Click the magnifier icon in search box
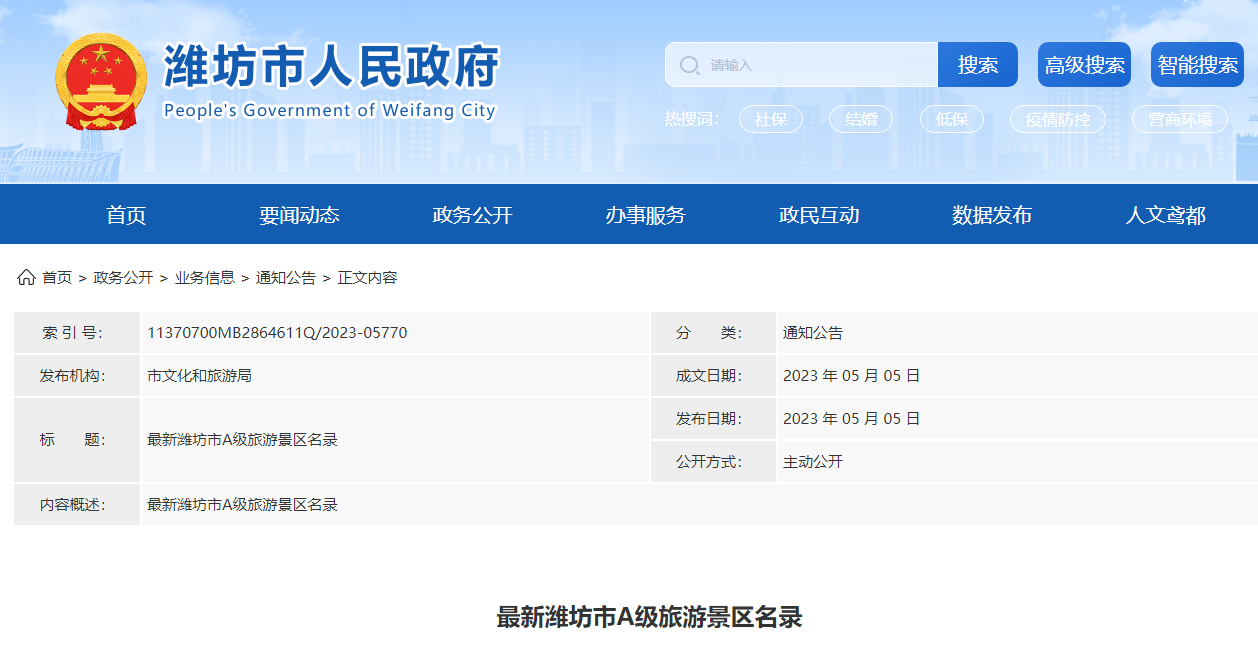 point(689,65)
